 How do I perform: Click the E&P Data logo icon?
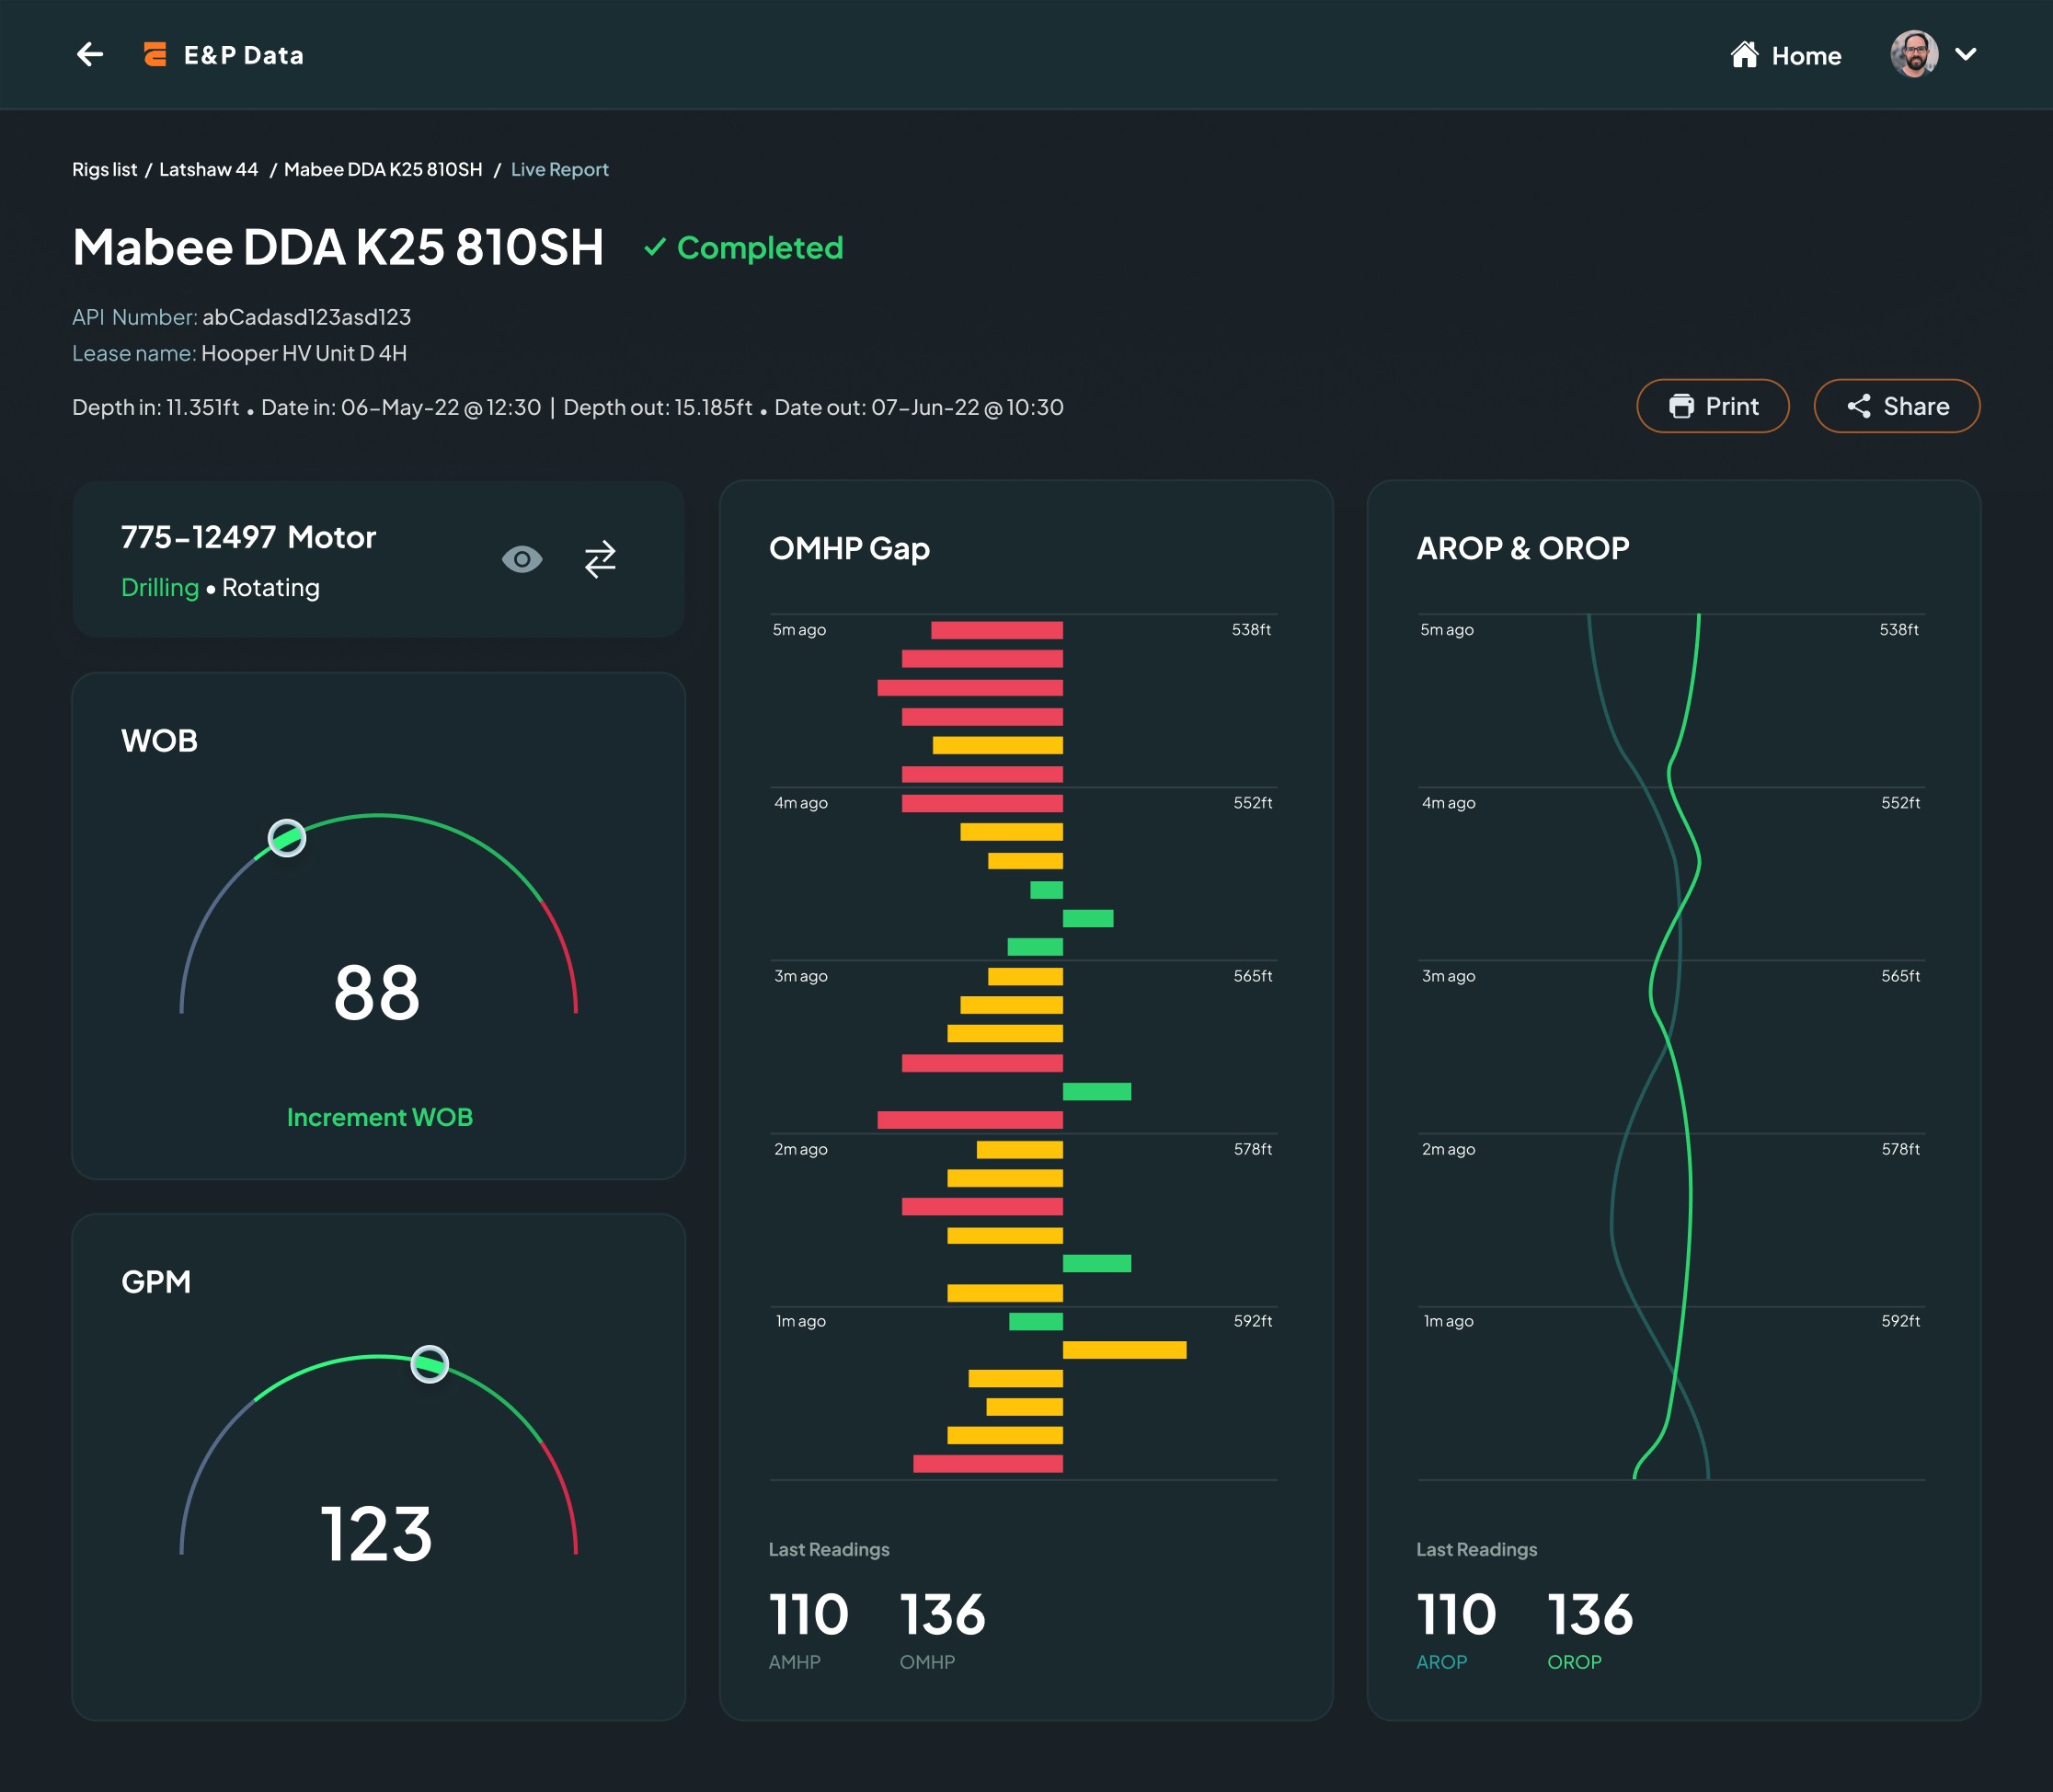pos(155,54)
